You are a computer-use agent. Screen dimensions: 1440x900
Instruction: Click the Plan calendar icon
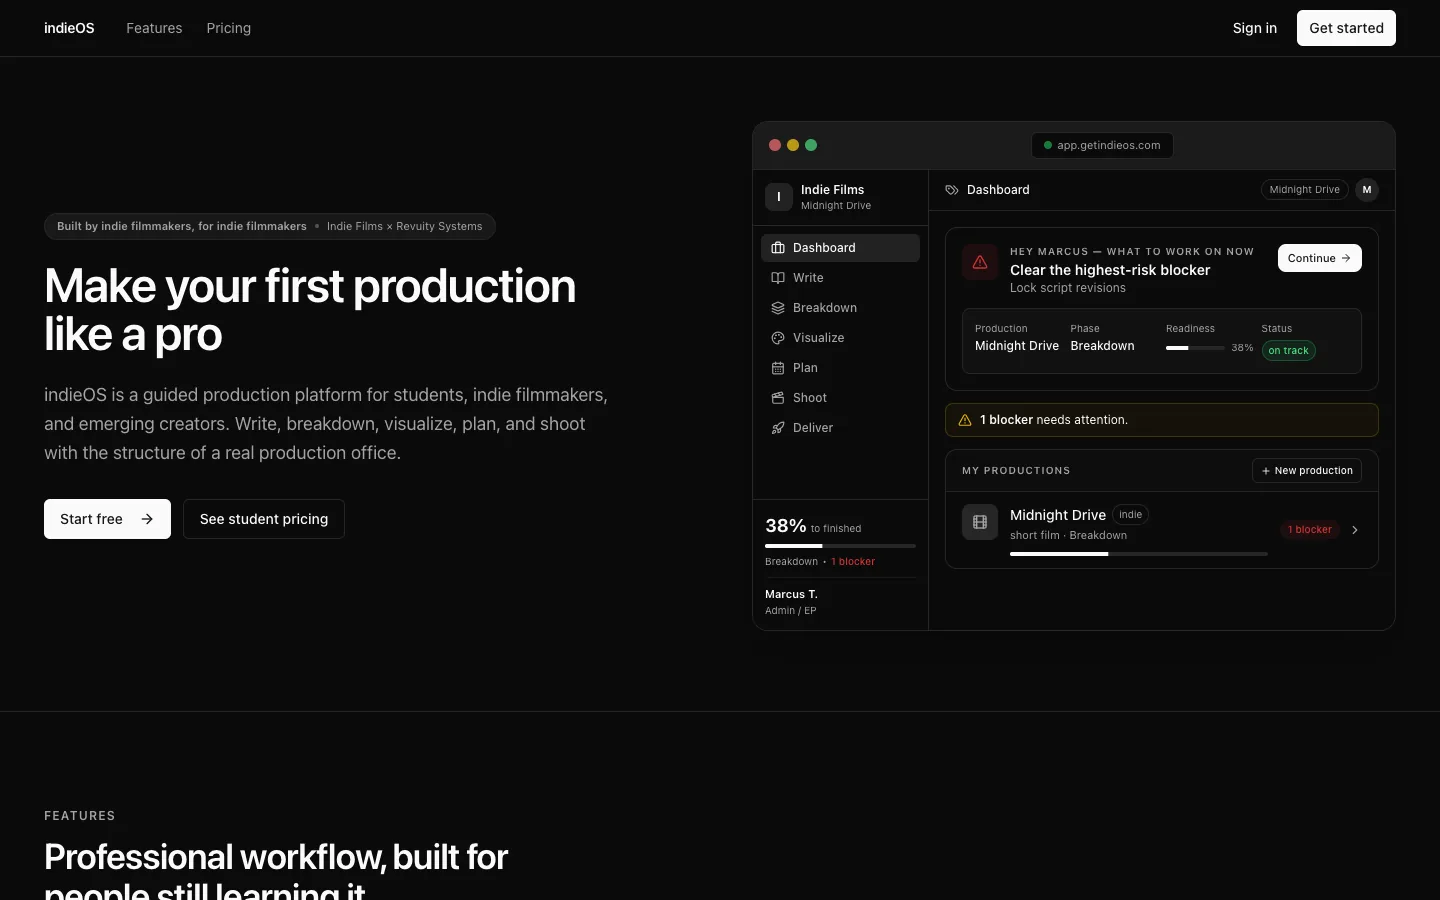[778, 368]
